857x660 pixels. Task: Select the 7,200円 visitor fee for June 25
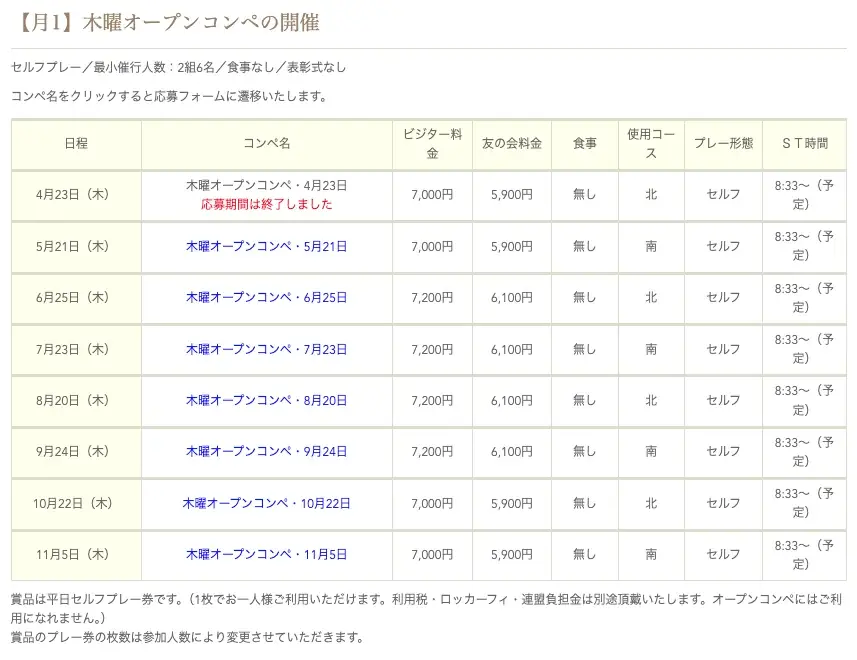430,297
